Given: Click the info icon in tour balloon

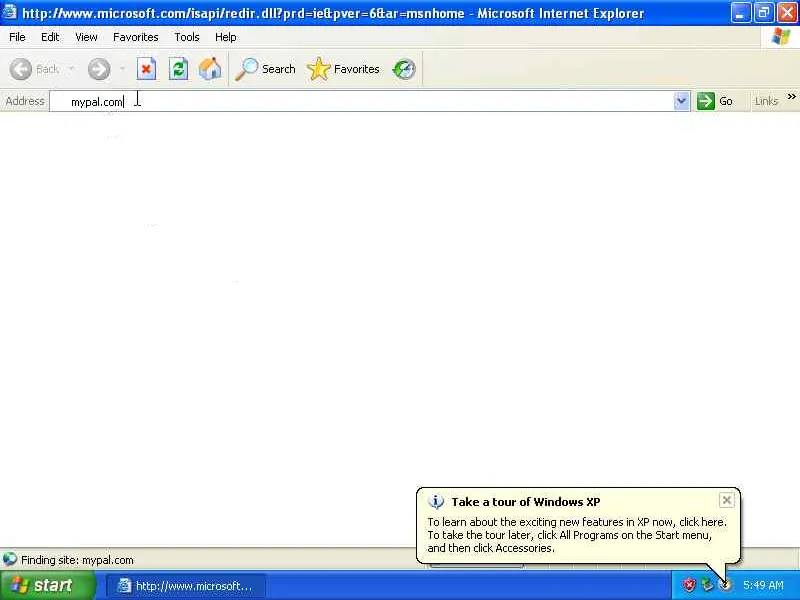Looking at the screenshot, I should click(435, 502).
